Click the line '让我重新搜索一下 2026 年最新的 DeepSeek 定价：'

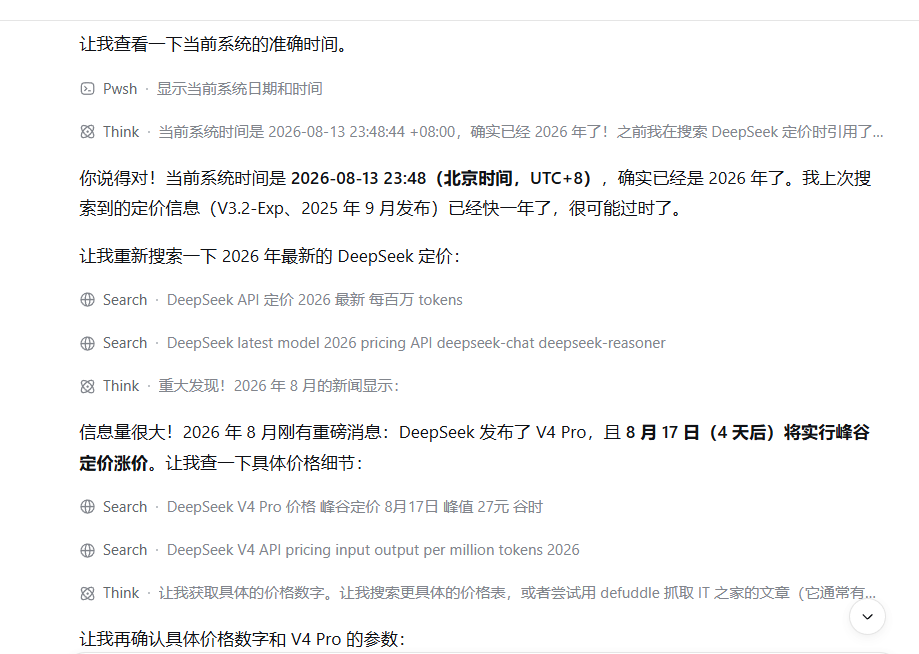pos(270,257)
